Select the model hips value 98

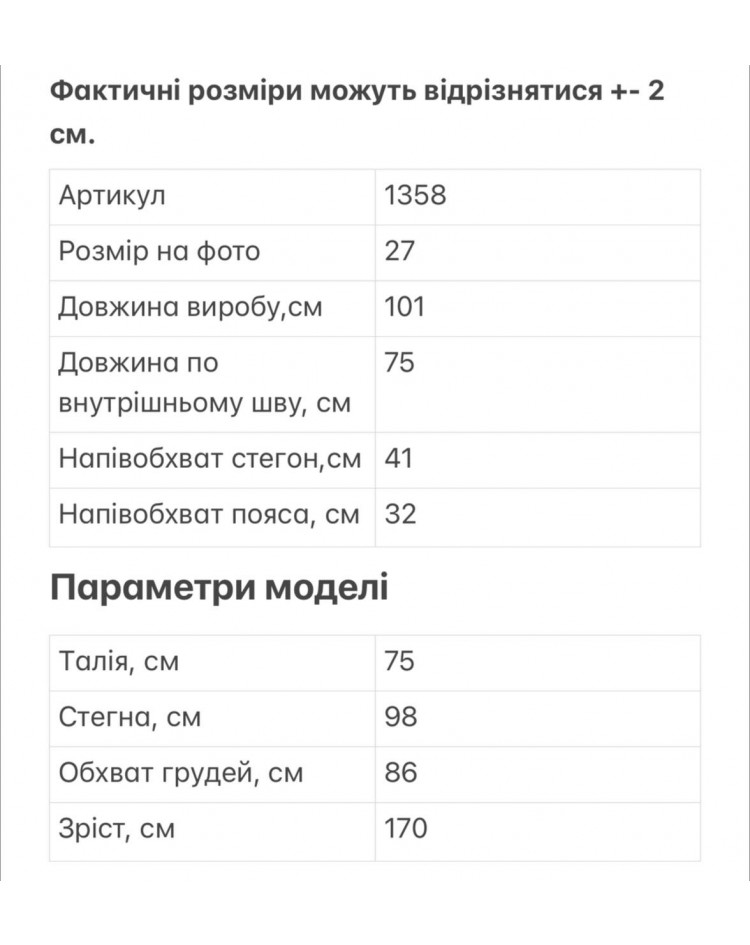401,717
